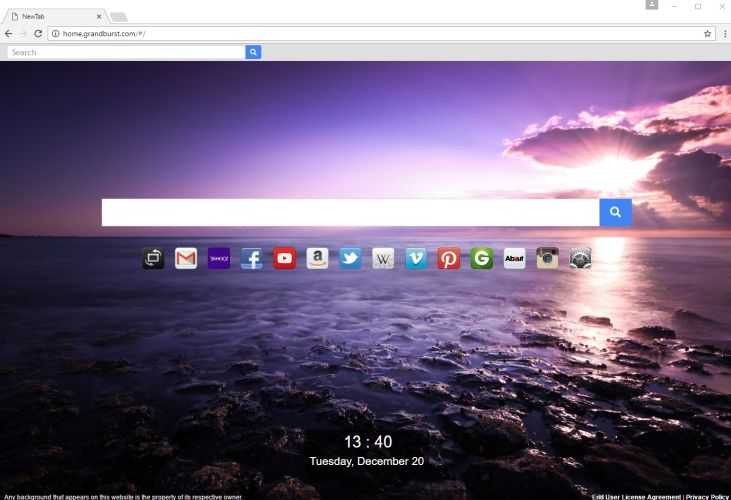This screenshot has height=500, width=731.
Task: Open the Wikipedia shortcut icon
Action: coord(383,258)
